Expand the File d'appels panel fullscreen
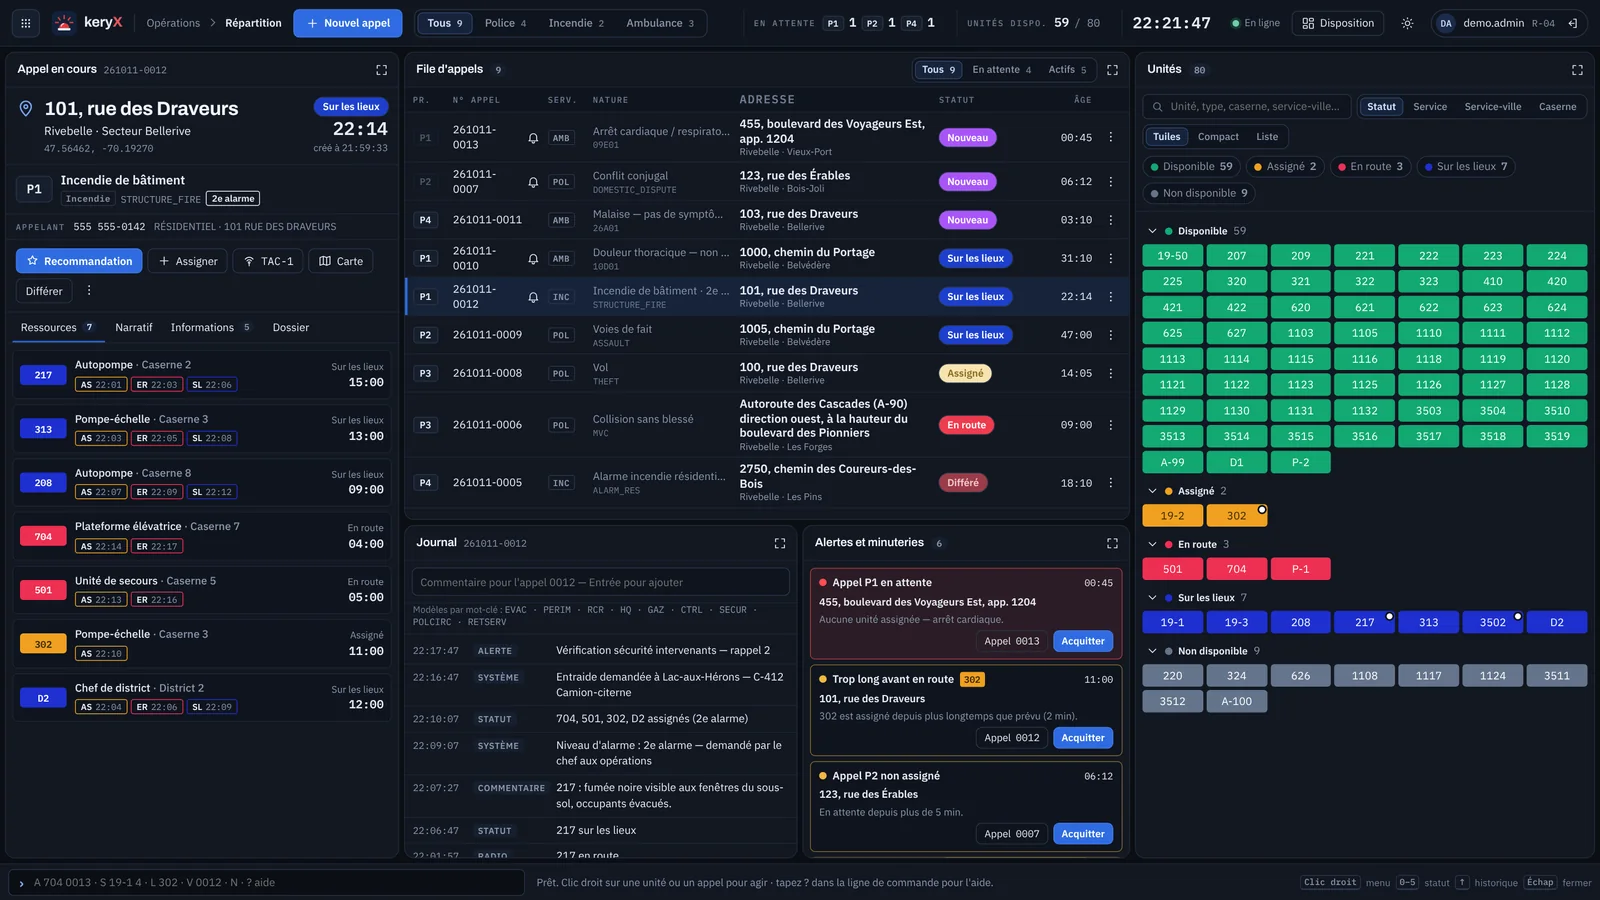 (x=1112, y=70)
